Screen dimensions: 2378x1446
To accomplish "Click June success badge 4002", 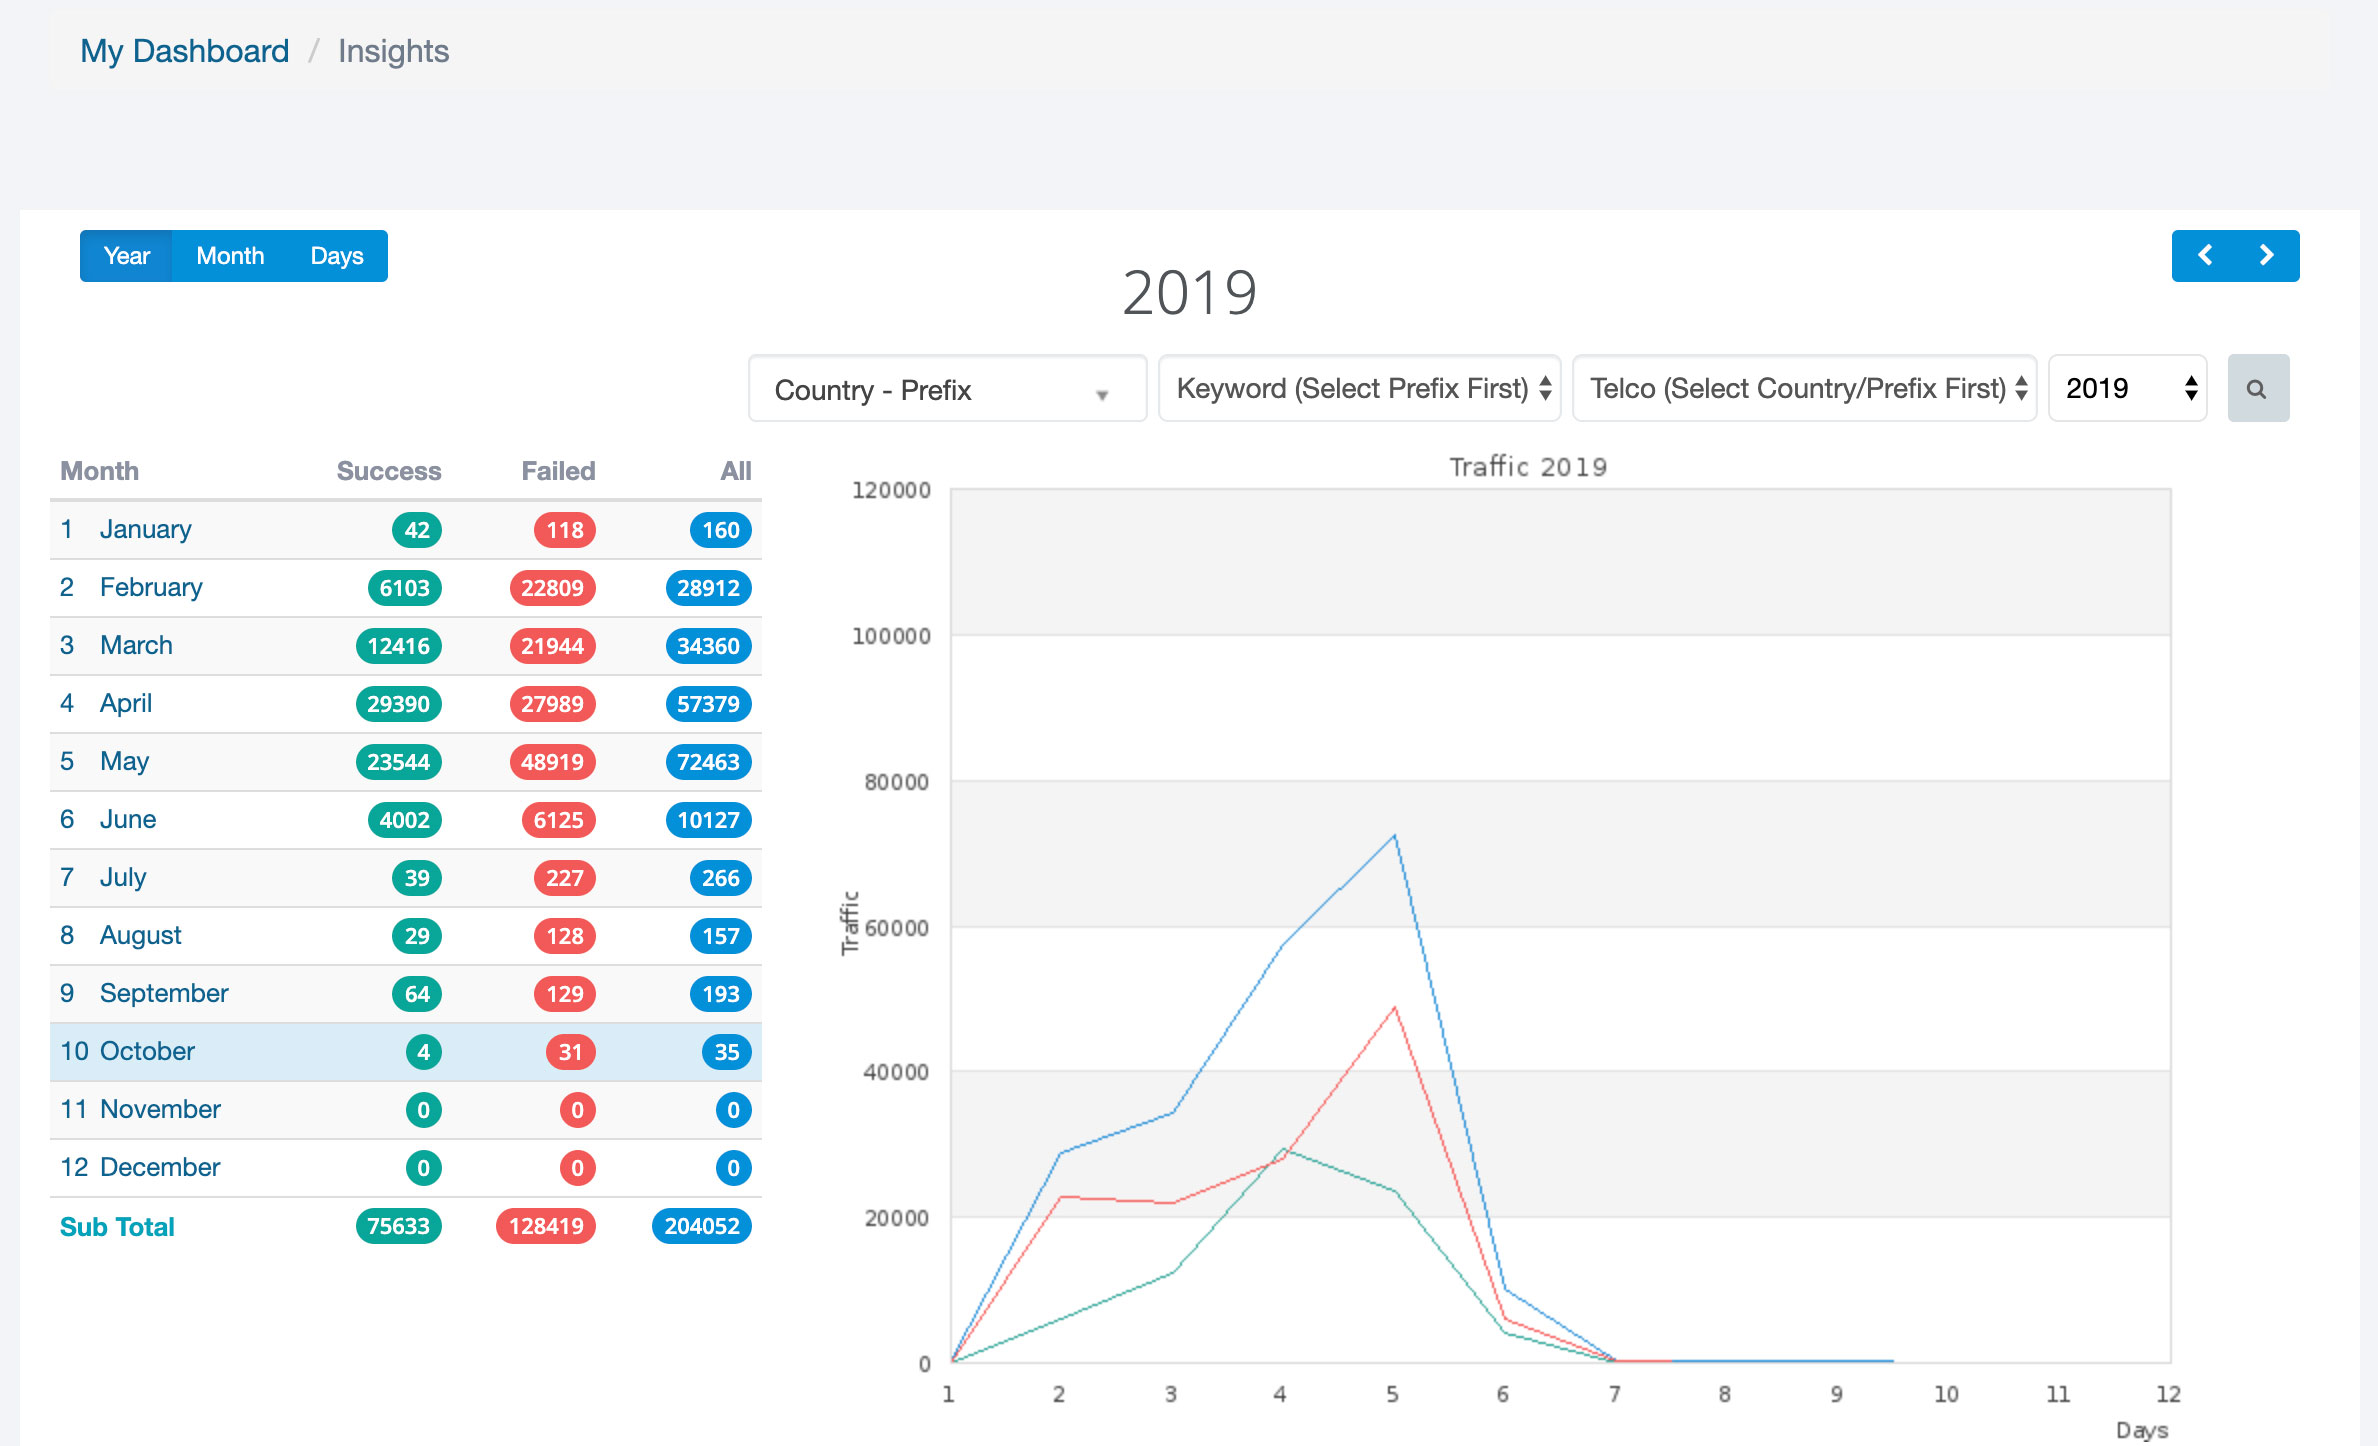I will [x=405, y=820].
